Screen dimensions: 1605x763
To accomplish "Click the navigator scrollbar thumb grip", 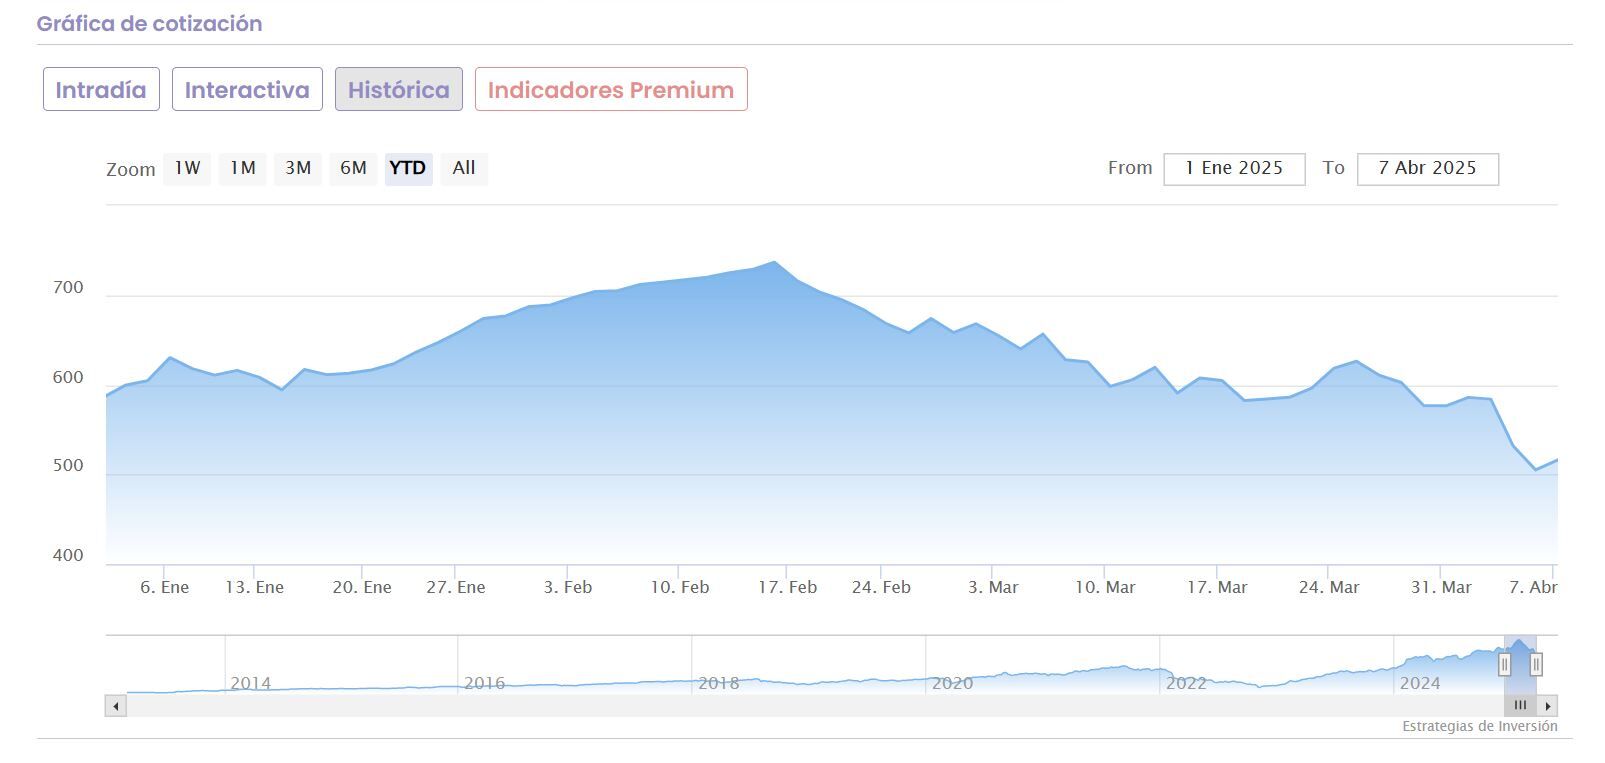I will (x=1520, y=706).
